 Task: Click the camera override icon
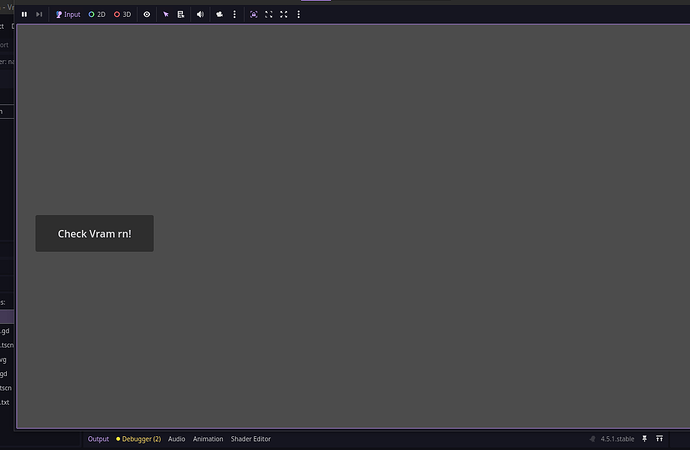pos(219,15)
